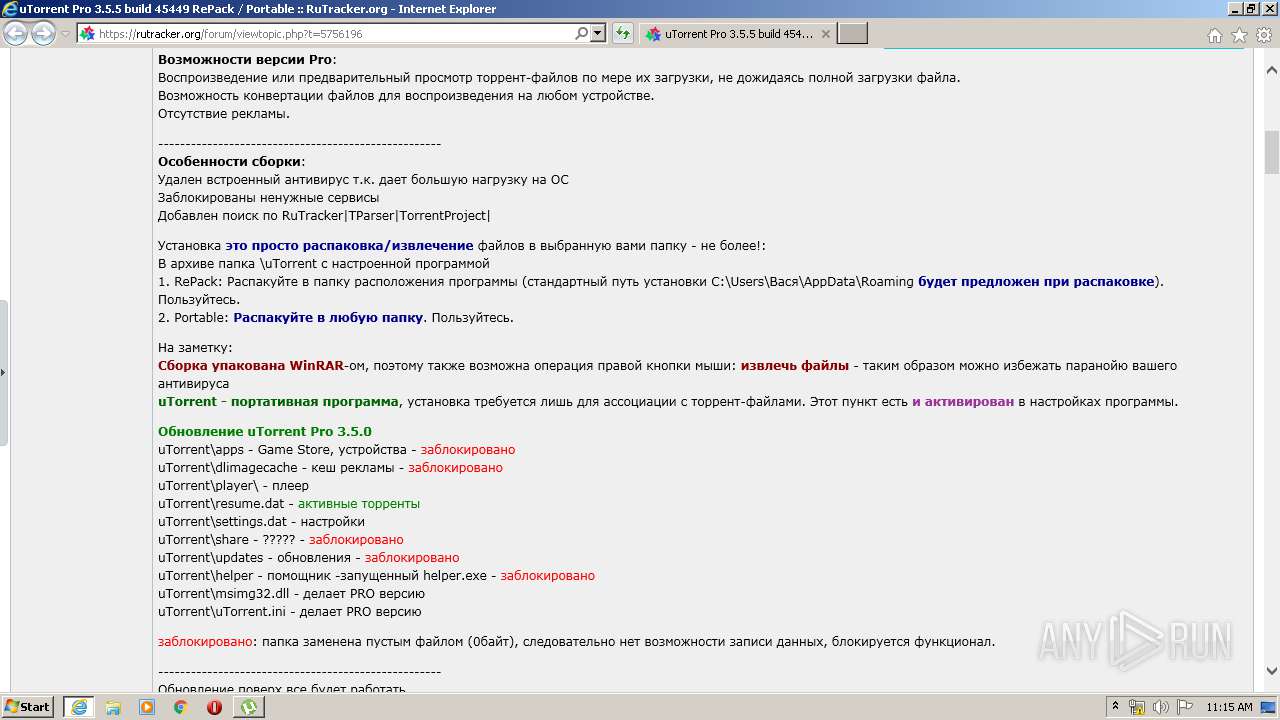Launch Google Chrome from taskbar

(181, 707)
